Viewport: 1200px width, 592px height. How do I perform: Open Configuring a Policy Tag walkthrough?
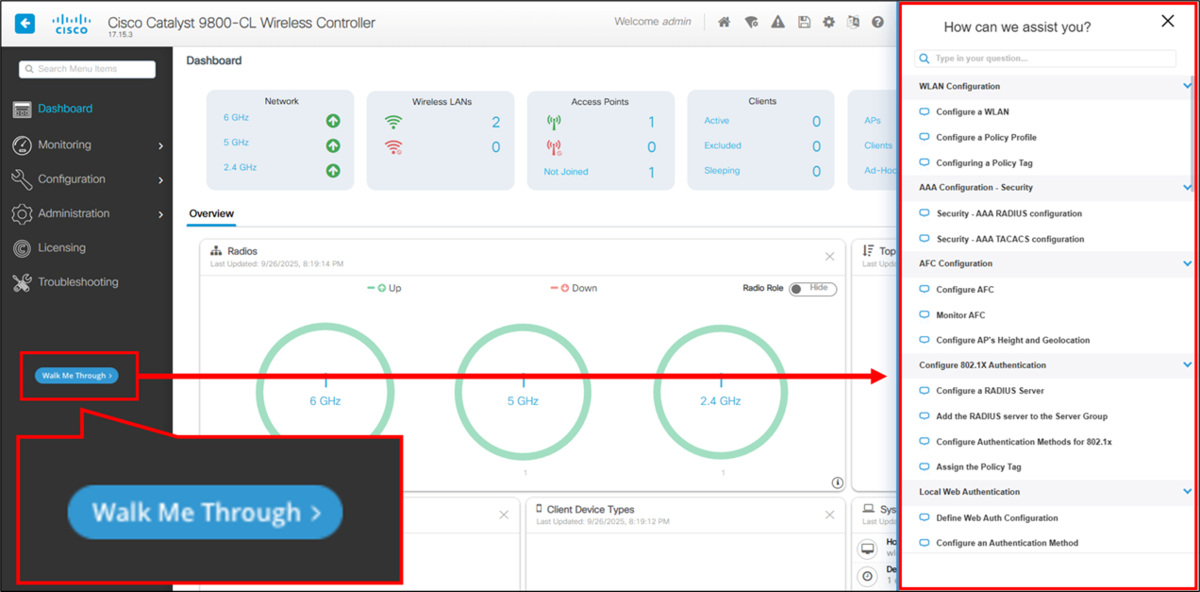point(984,162)
